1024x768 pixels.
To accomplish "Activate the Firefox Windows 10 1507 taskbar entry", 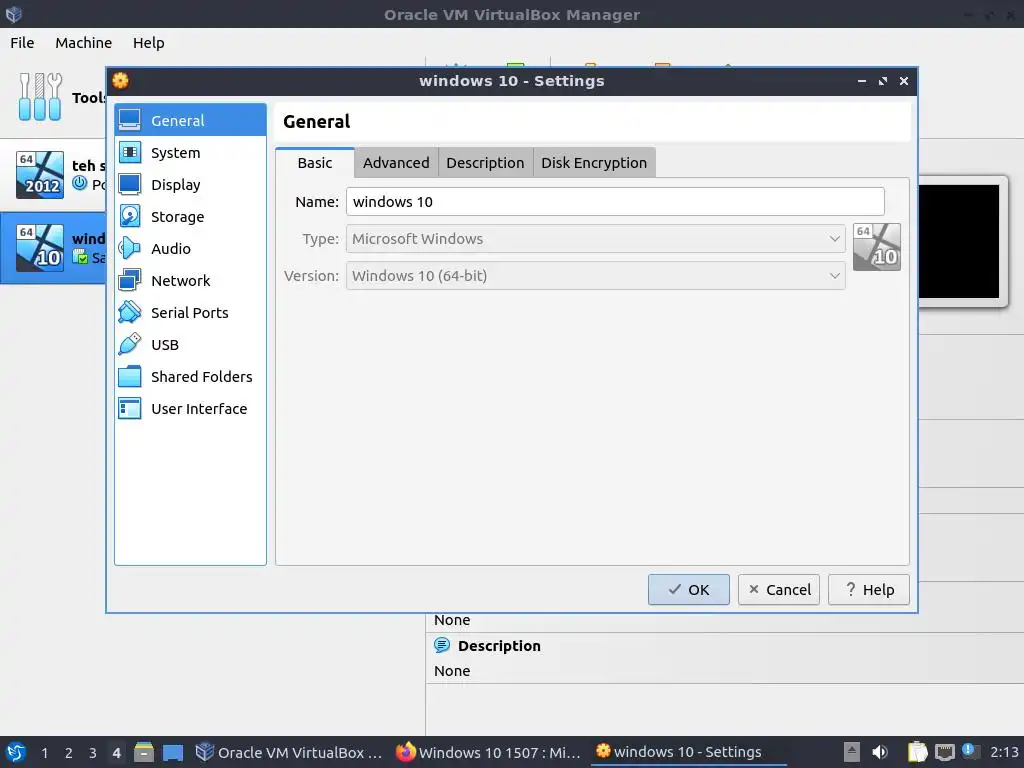I will tap(489, 752).
